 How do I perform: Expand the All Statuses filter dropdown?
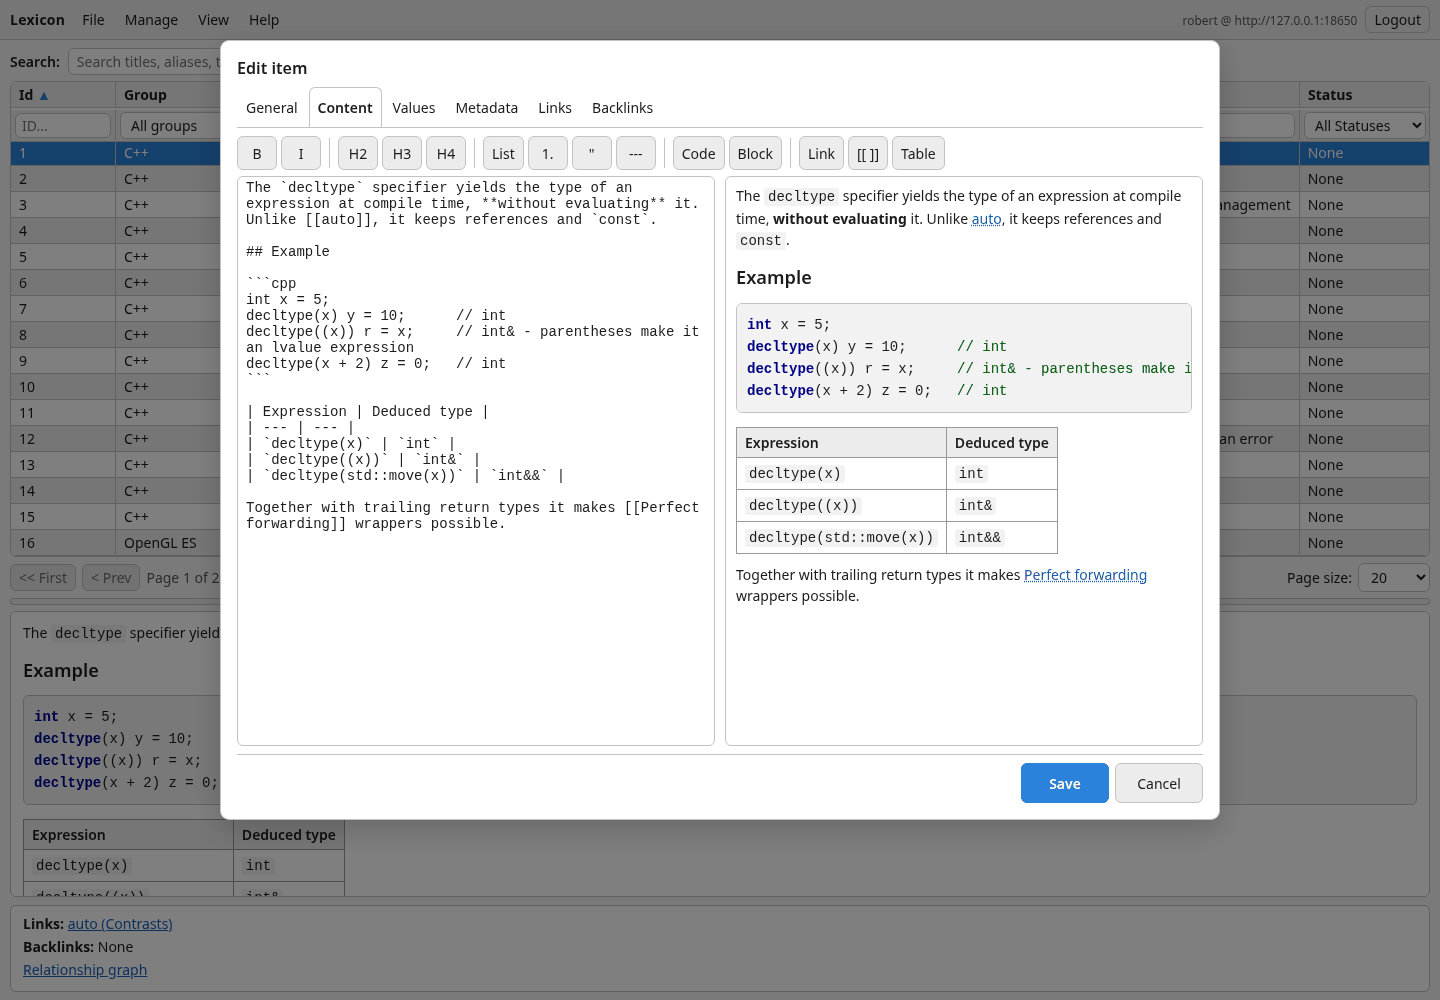pyautogui.click(x=1366, y=126)
